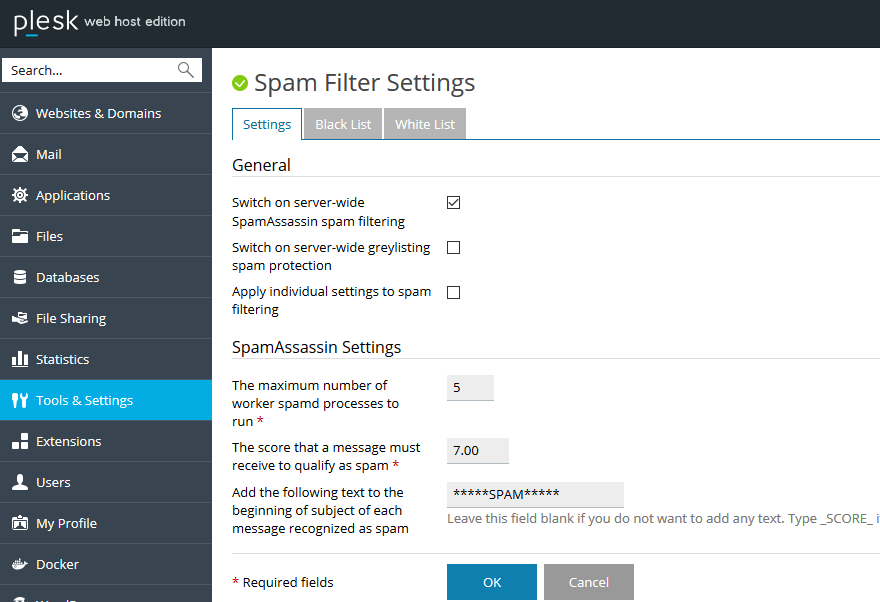Click the File Sharing hand icon
Image resolution: width=880 pixels, height=602 pixels.
pos(20,318)
